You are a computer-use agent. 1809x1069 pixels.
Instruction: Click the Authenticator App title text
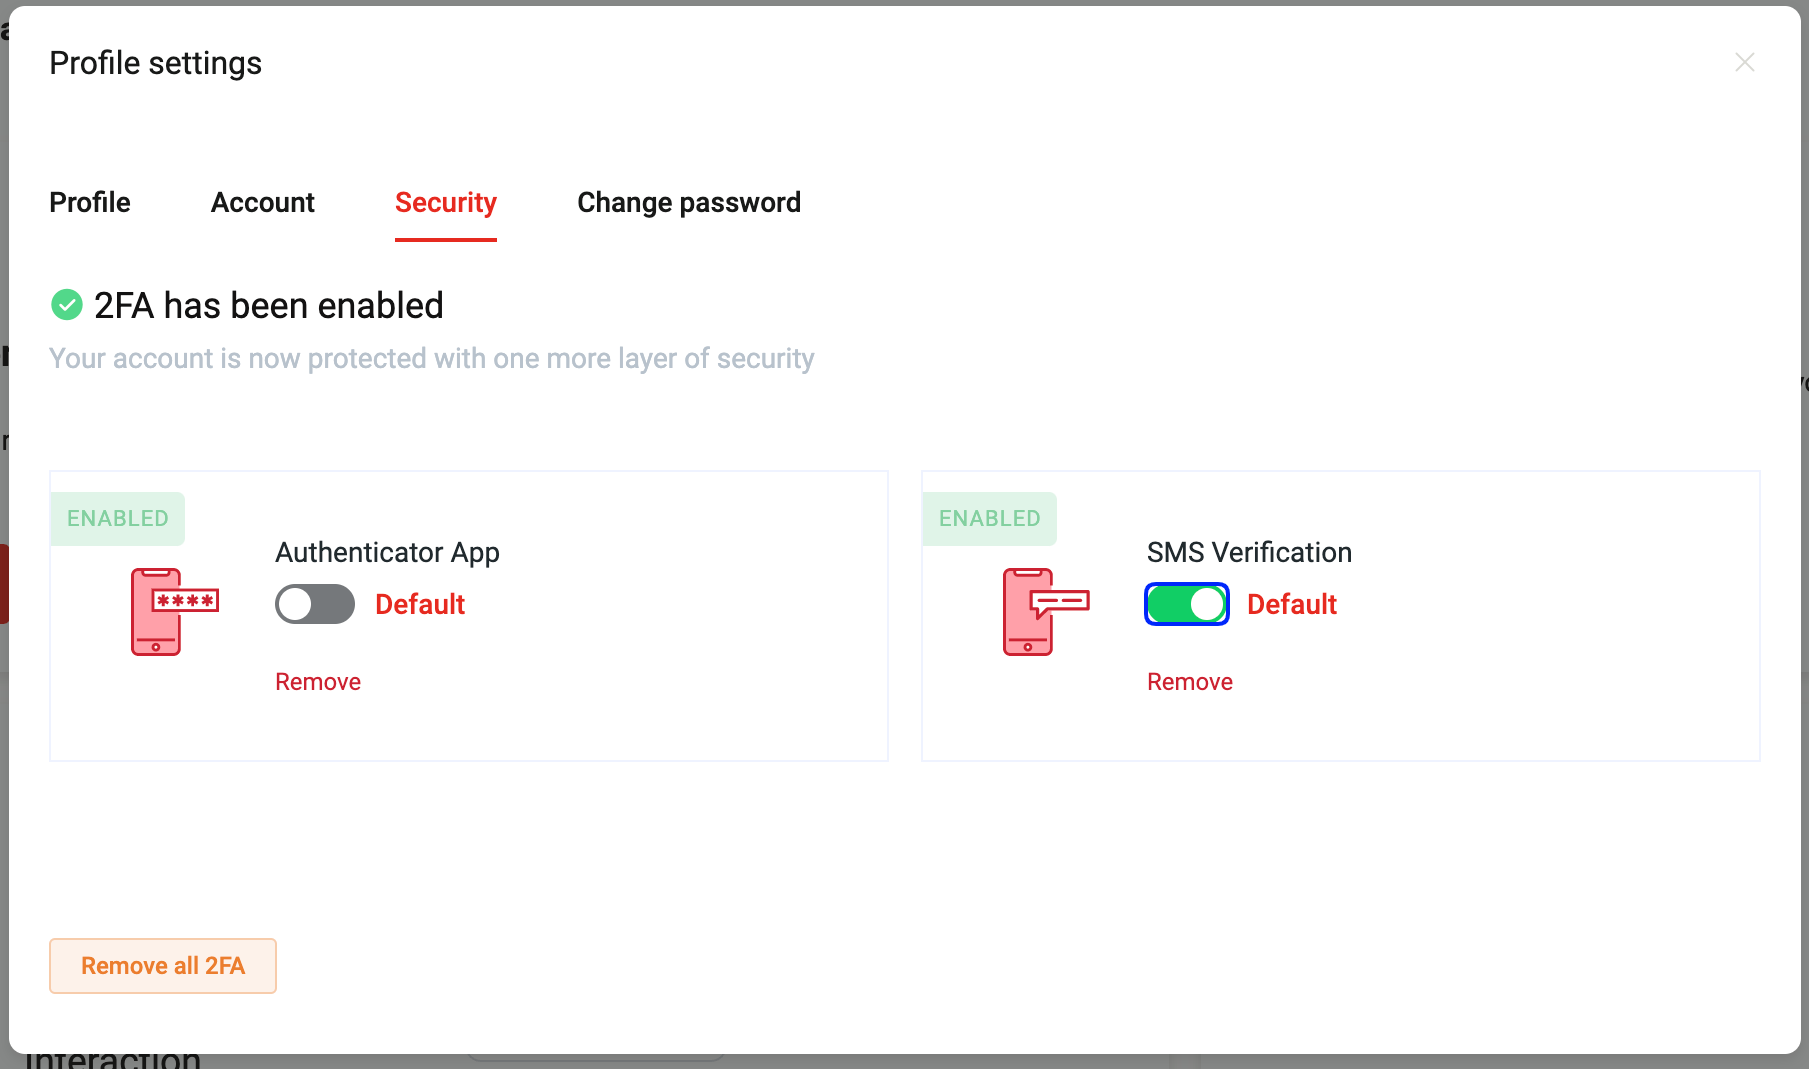pyautogui.click(x=388, y=552)
